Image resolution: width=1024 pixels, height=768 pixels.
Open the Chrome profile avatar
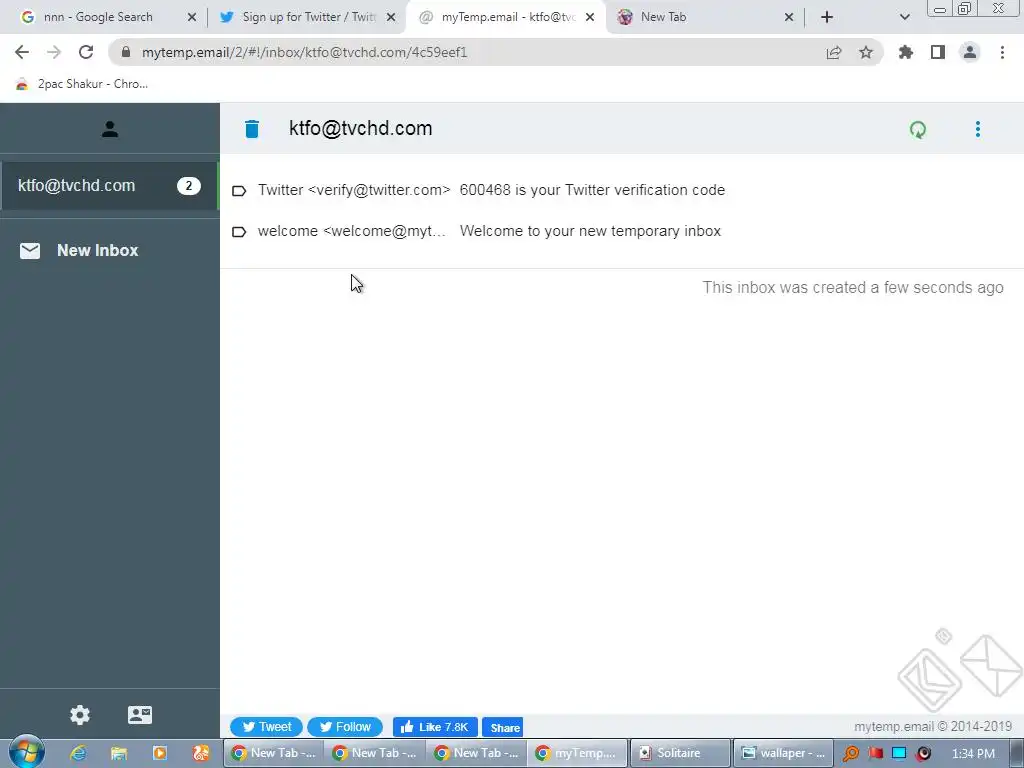tap(970, 52)
